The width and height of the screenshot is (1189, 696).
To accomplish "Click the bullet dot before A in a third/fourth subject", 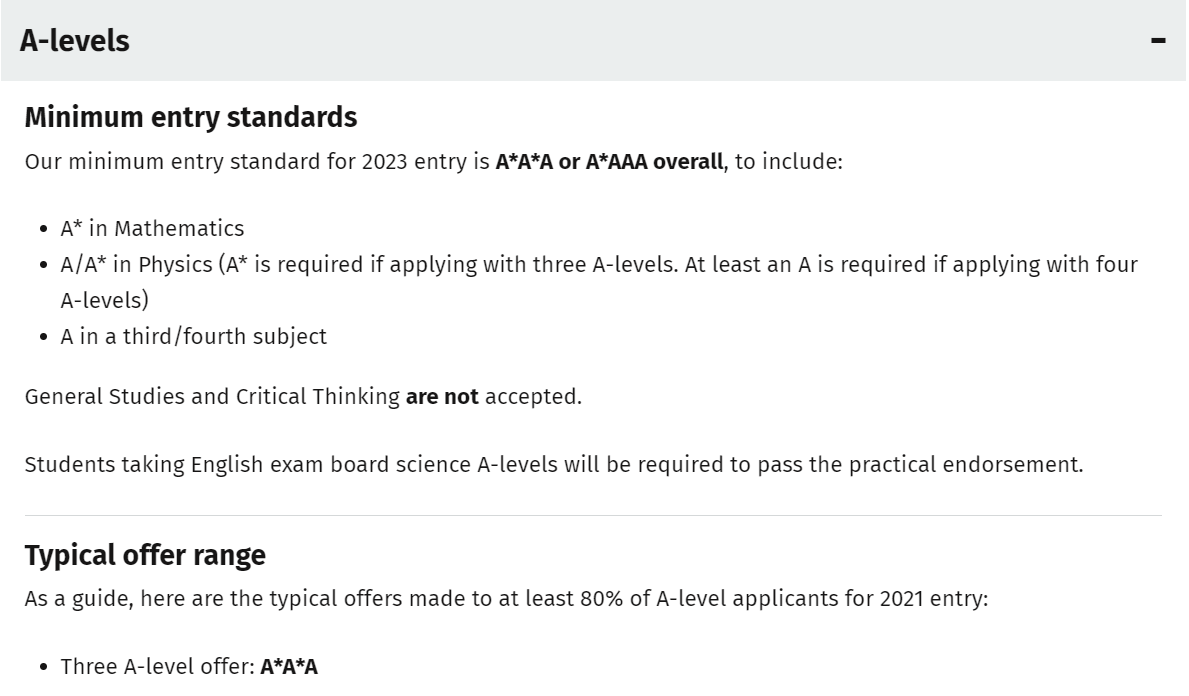I will (44, 337).
